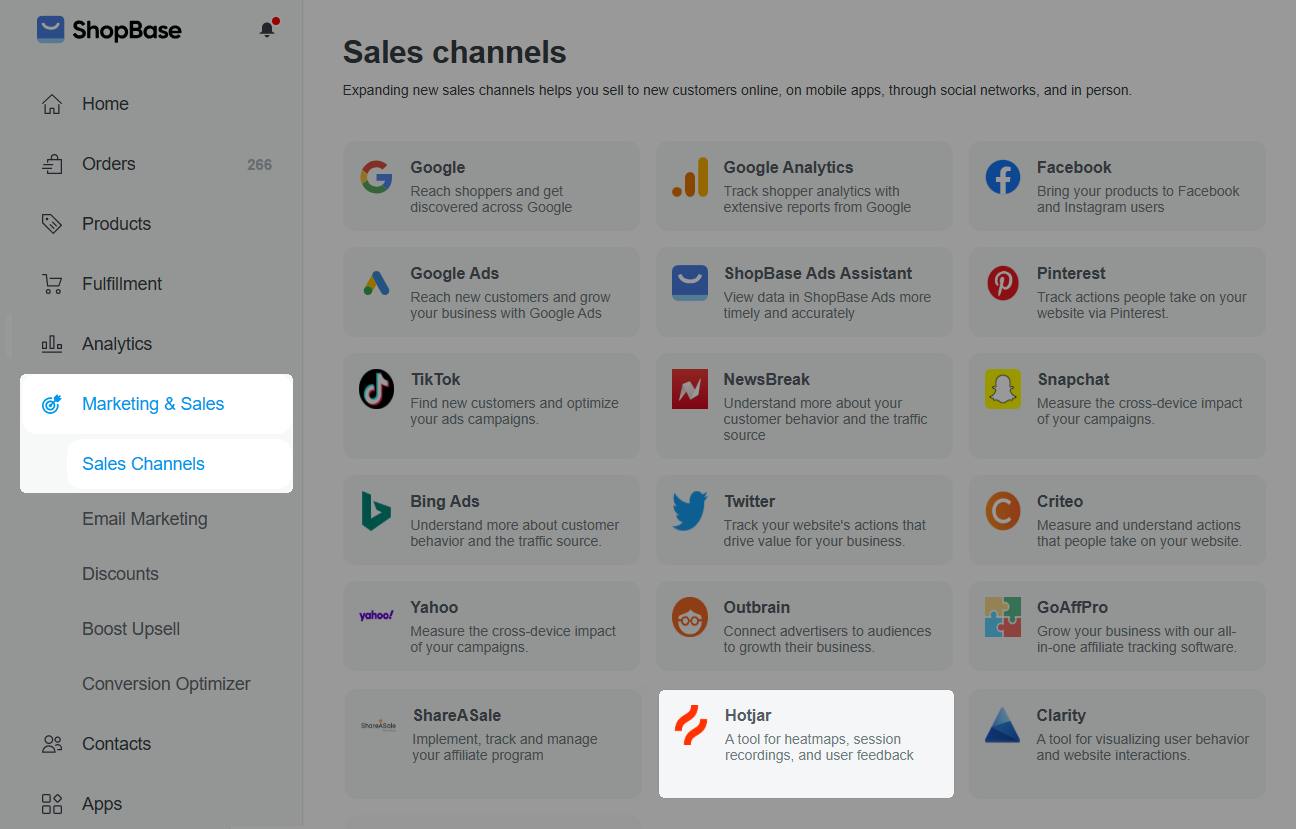
Task: Click the ShopBase logo
Action: click(x=109, y=30)
